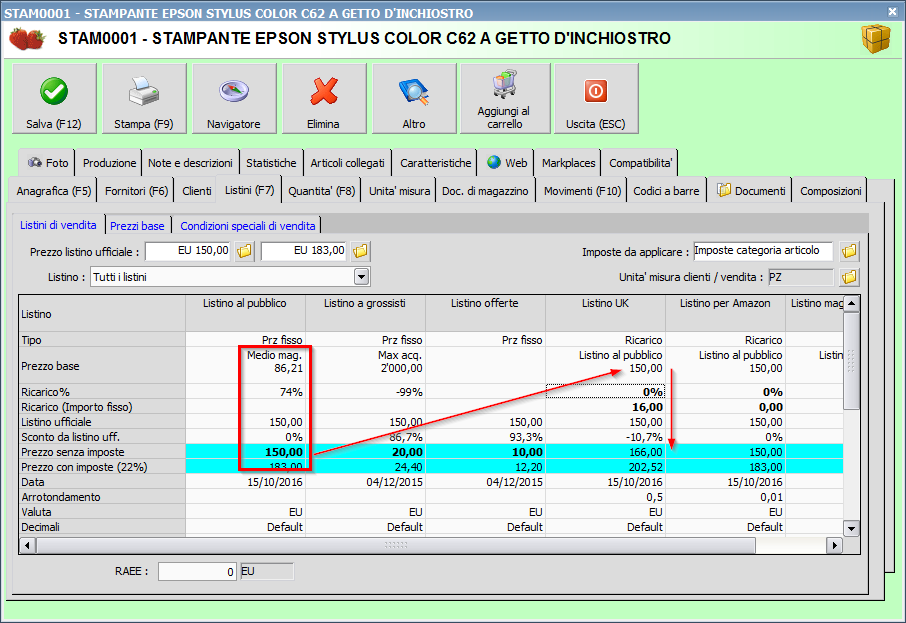The height and width of the screenshot is (623, 906).
Task: Open the Documenti tab
Action: [x=751, y=191]
